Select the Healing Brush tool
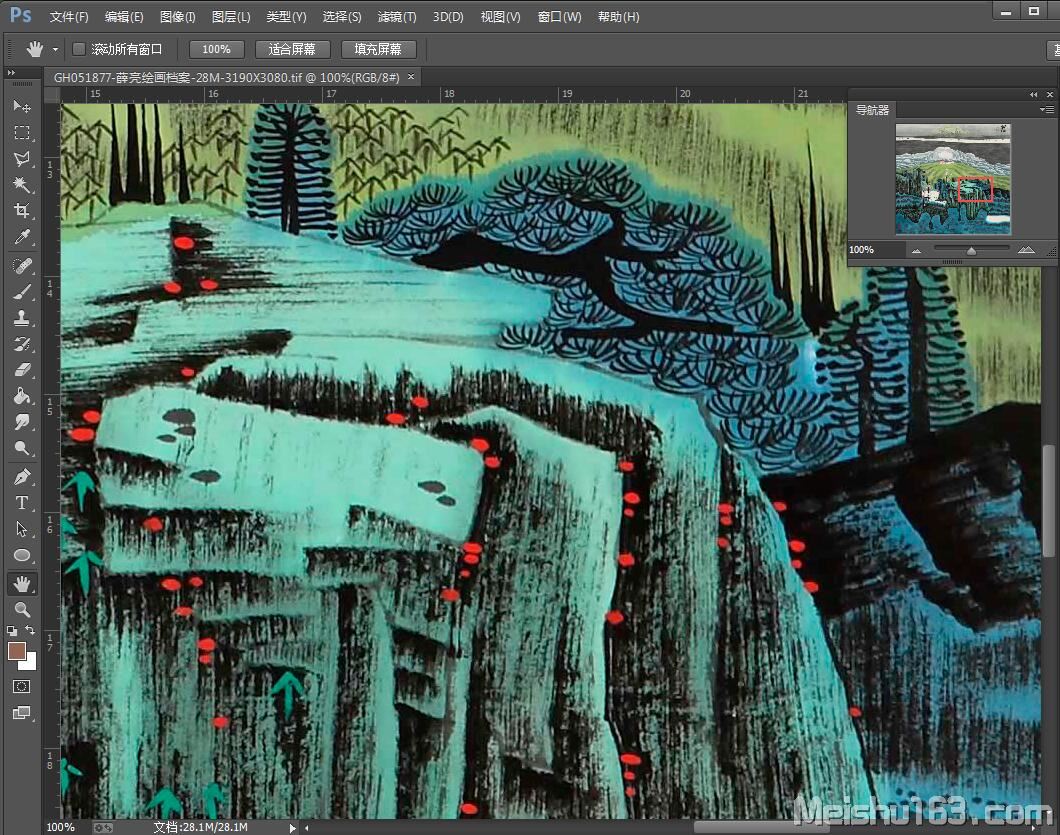1060x835 pixels. 22,266
